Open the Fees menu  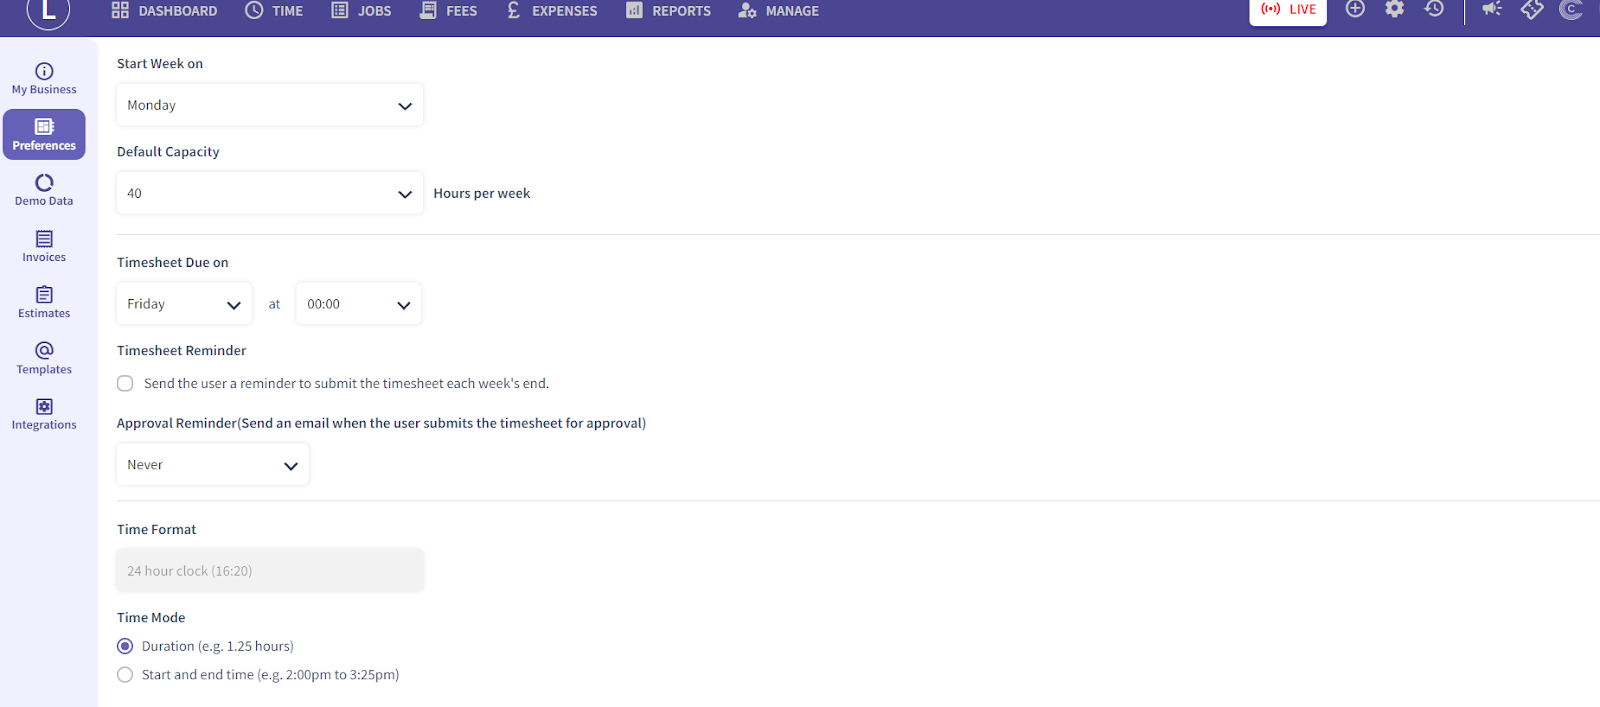(448, 11)
